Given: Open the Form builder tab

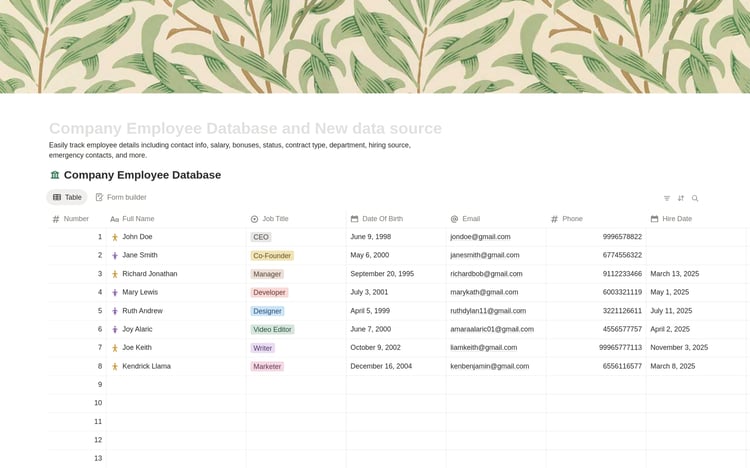Looking at the screenshot, I should pyautogui.click(x=121, y=197).
